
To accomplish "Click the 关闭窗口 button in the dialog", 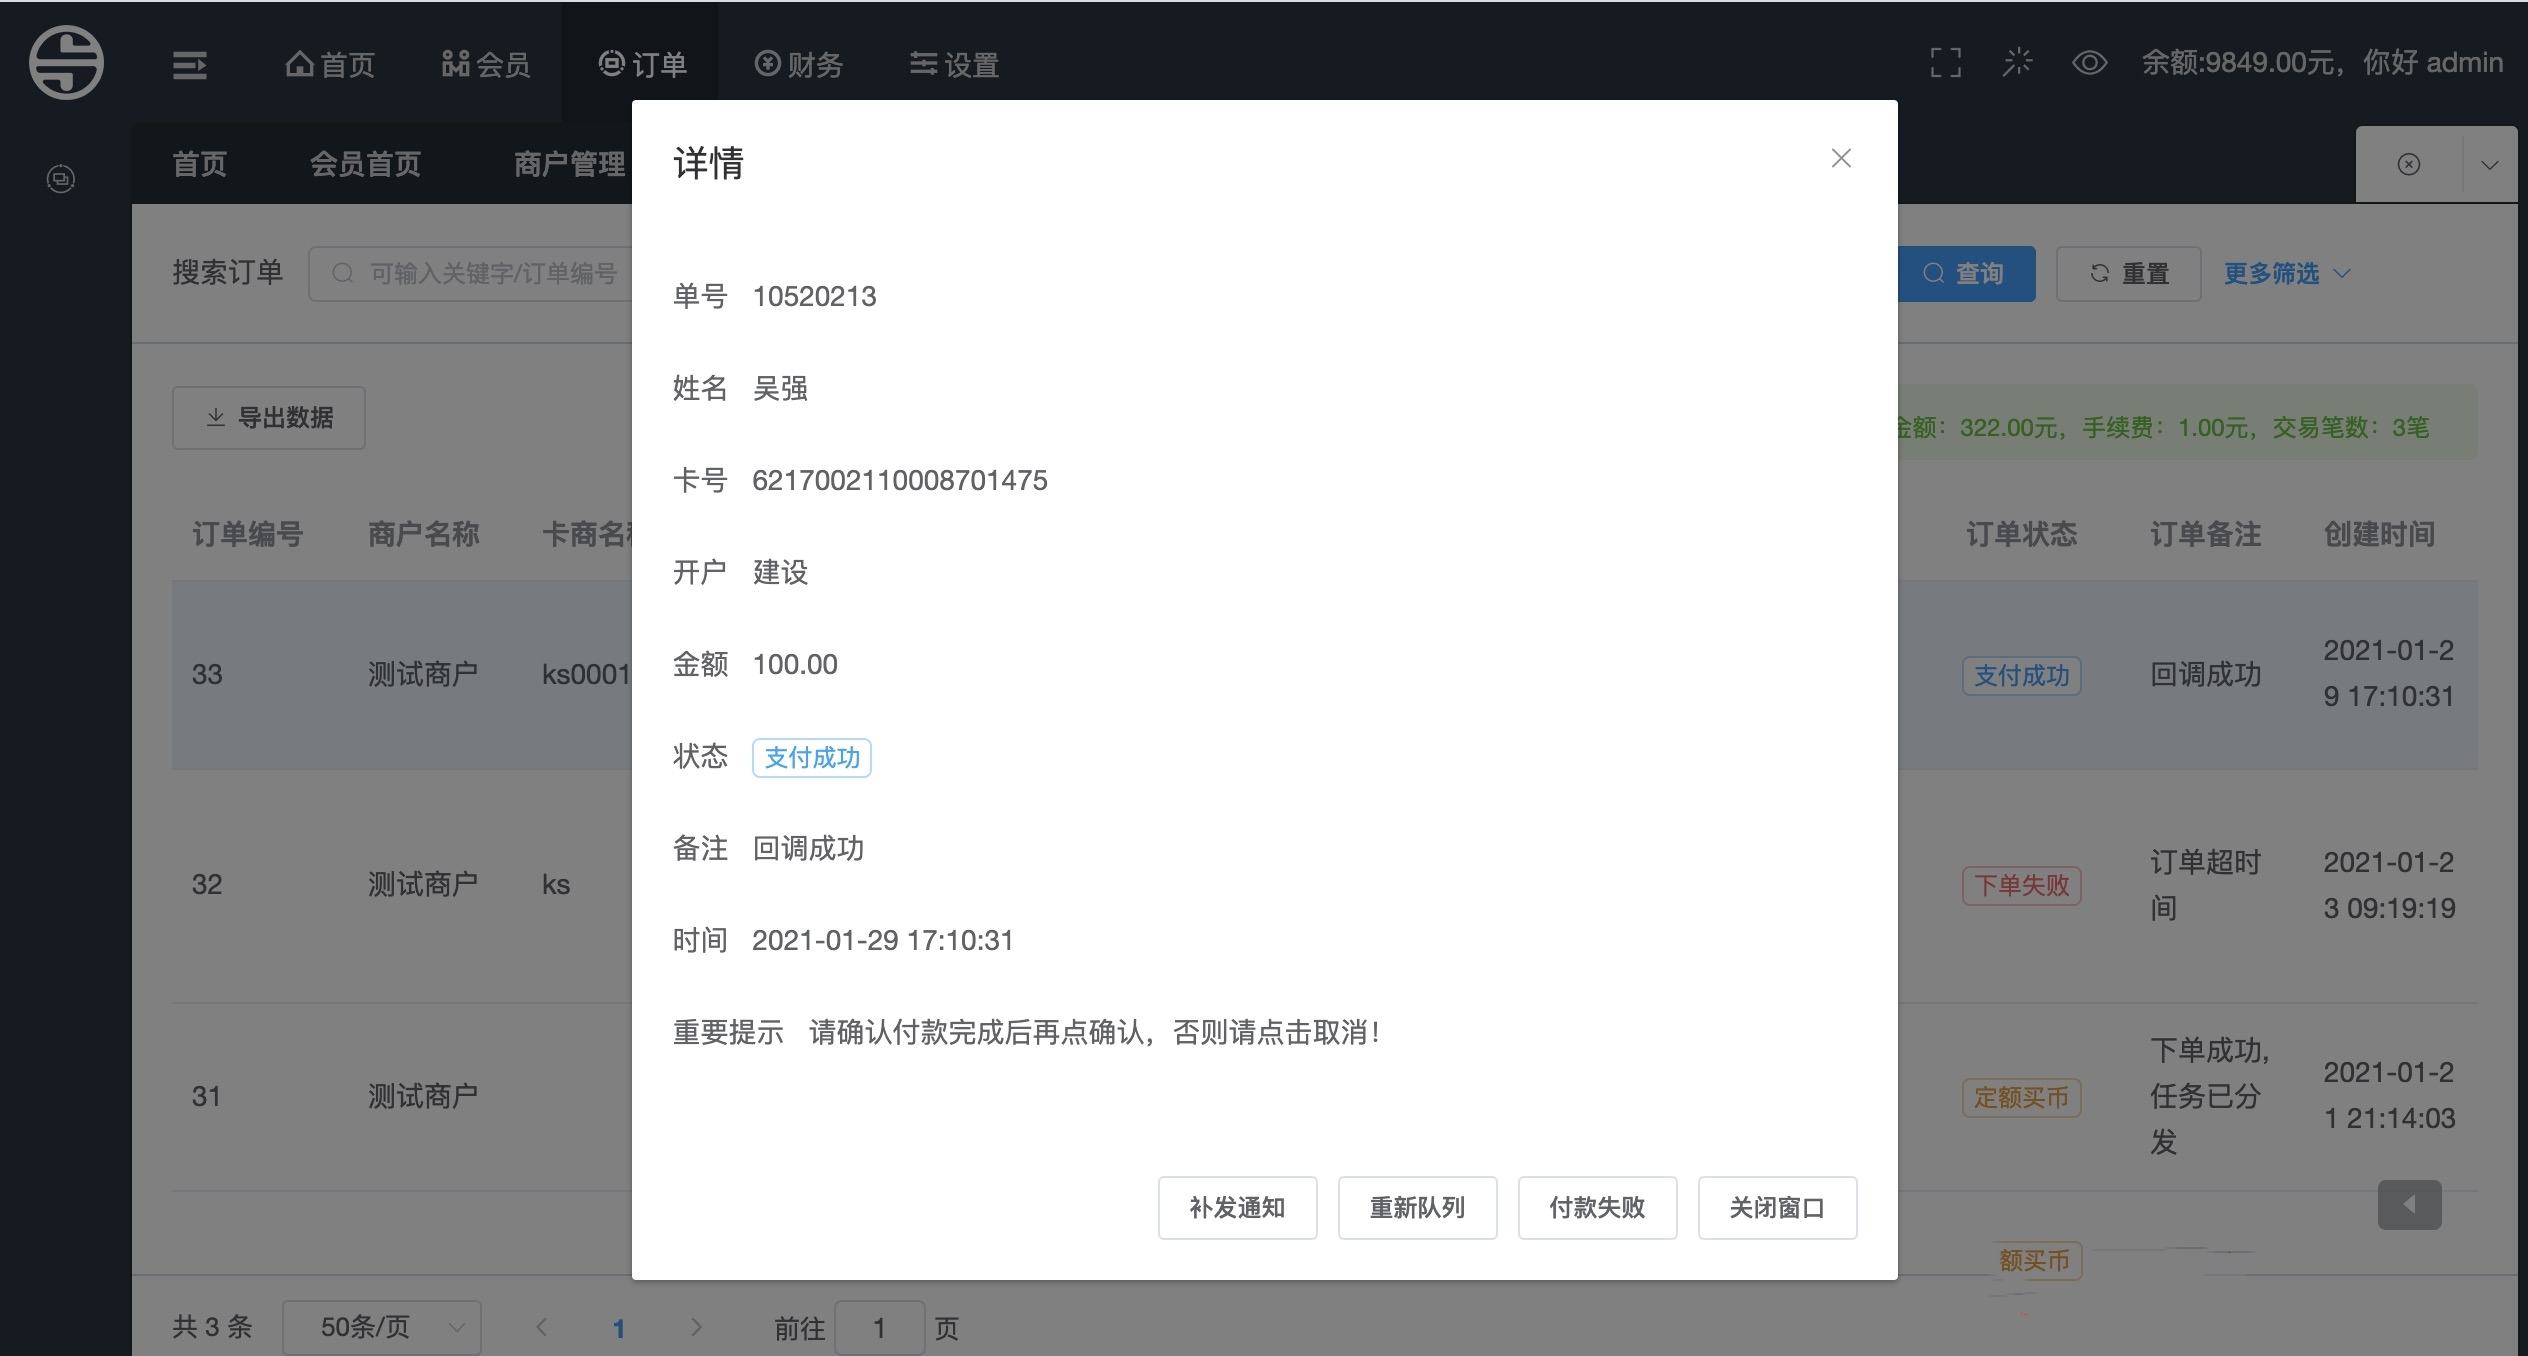I will click(1776, 1207).
